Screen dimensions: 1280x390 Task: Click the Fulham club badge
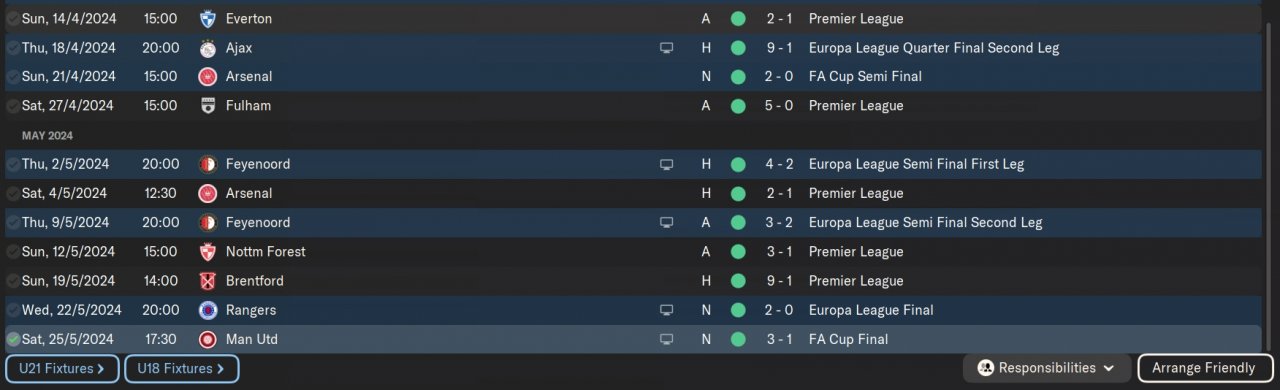pos(208,105)
